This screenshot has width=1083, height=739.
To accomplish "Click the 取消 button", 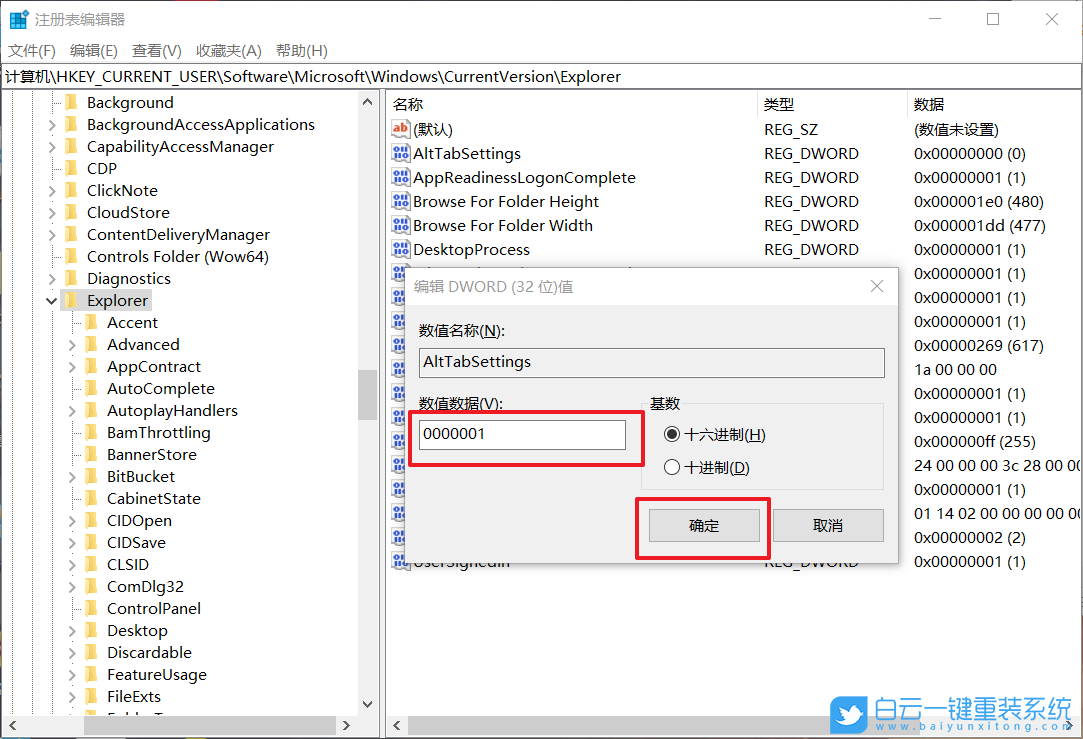I will click(828, 525).
